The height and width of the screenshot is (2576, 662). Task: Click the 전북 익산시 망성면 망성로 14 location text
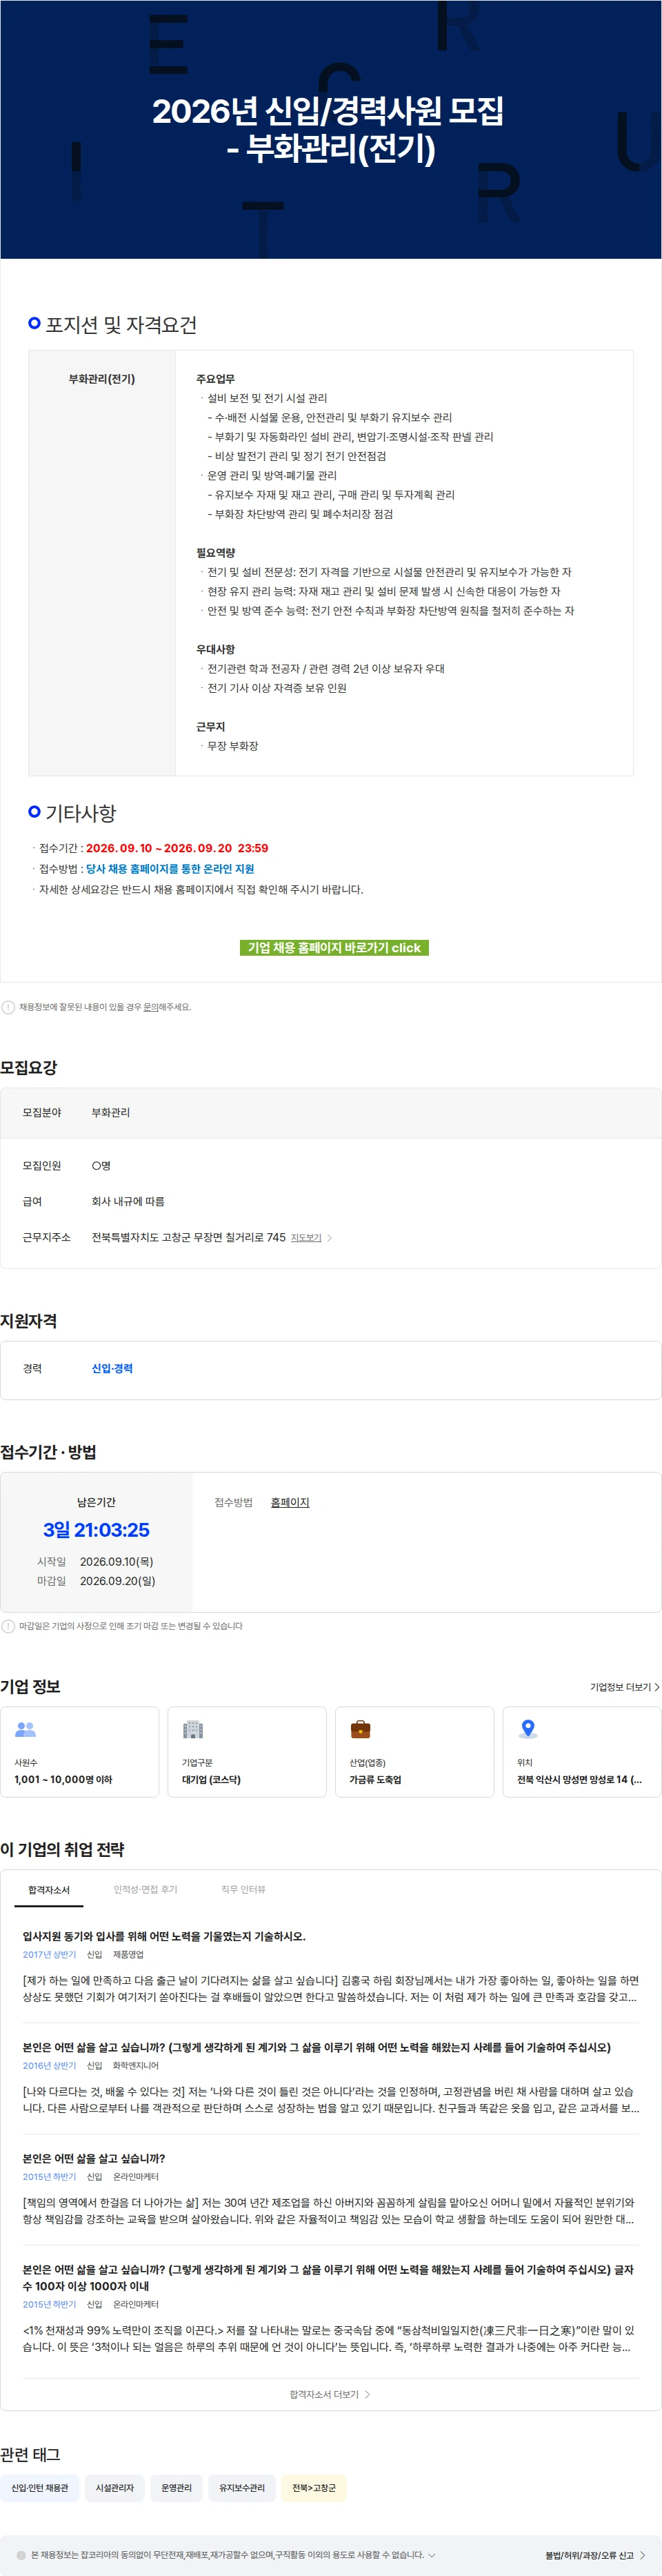(x=579, y=1780)
